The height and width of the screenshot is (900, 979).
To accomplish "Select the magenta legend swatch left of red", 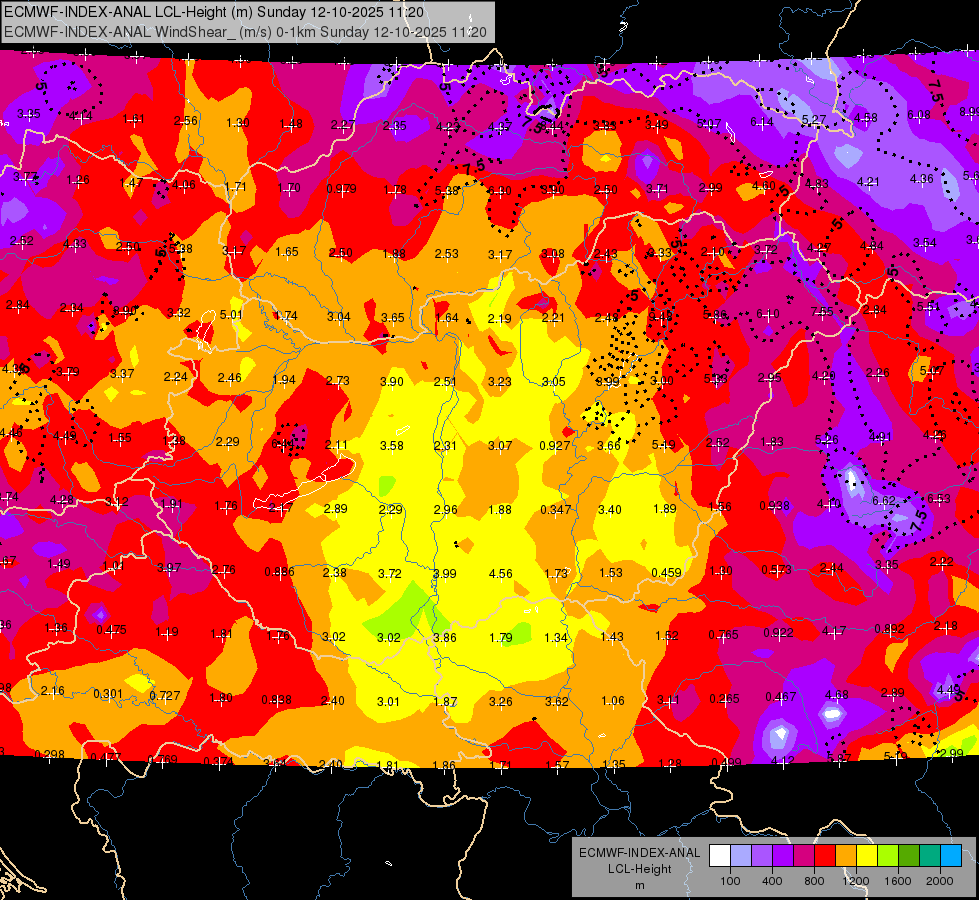I will click(x=804, y=856).
